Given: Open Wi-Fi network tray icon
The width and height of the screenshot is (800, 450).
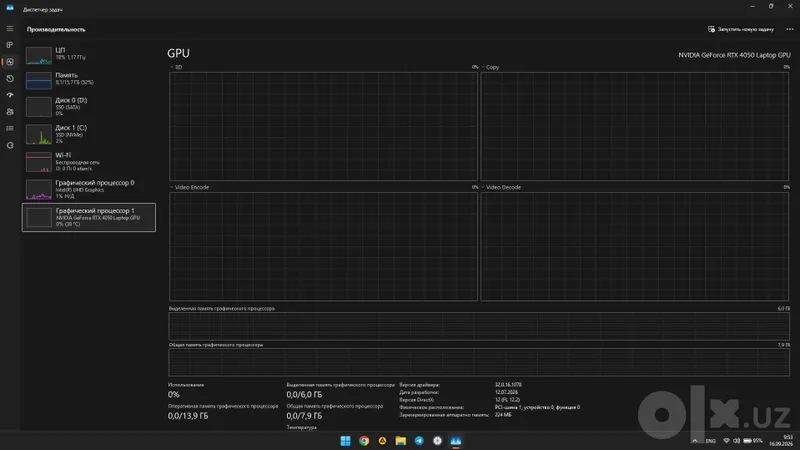Looking at the screenshot, I should click(x=727, y=441).
